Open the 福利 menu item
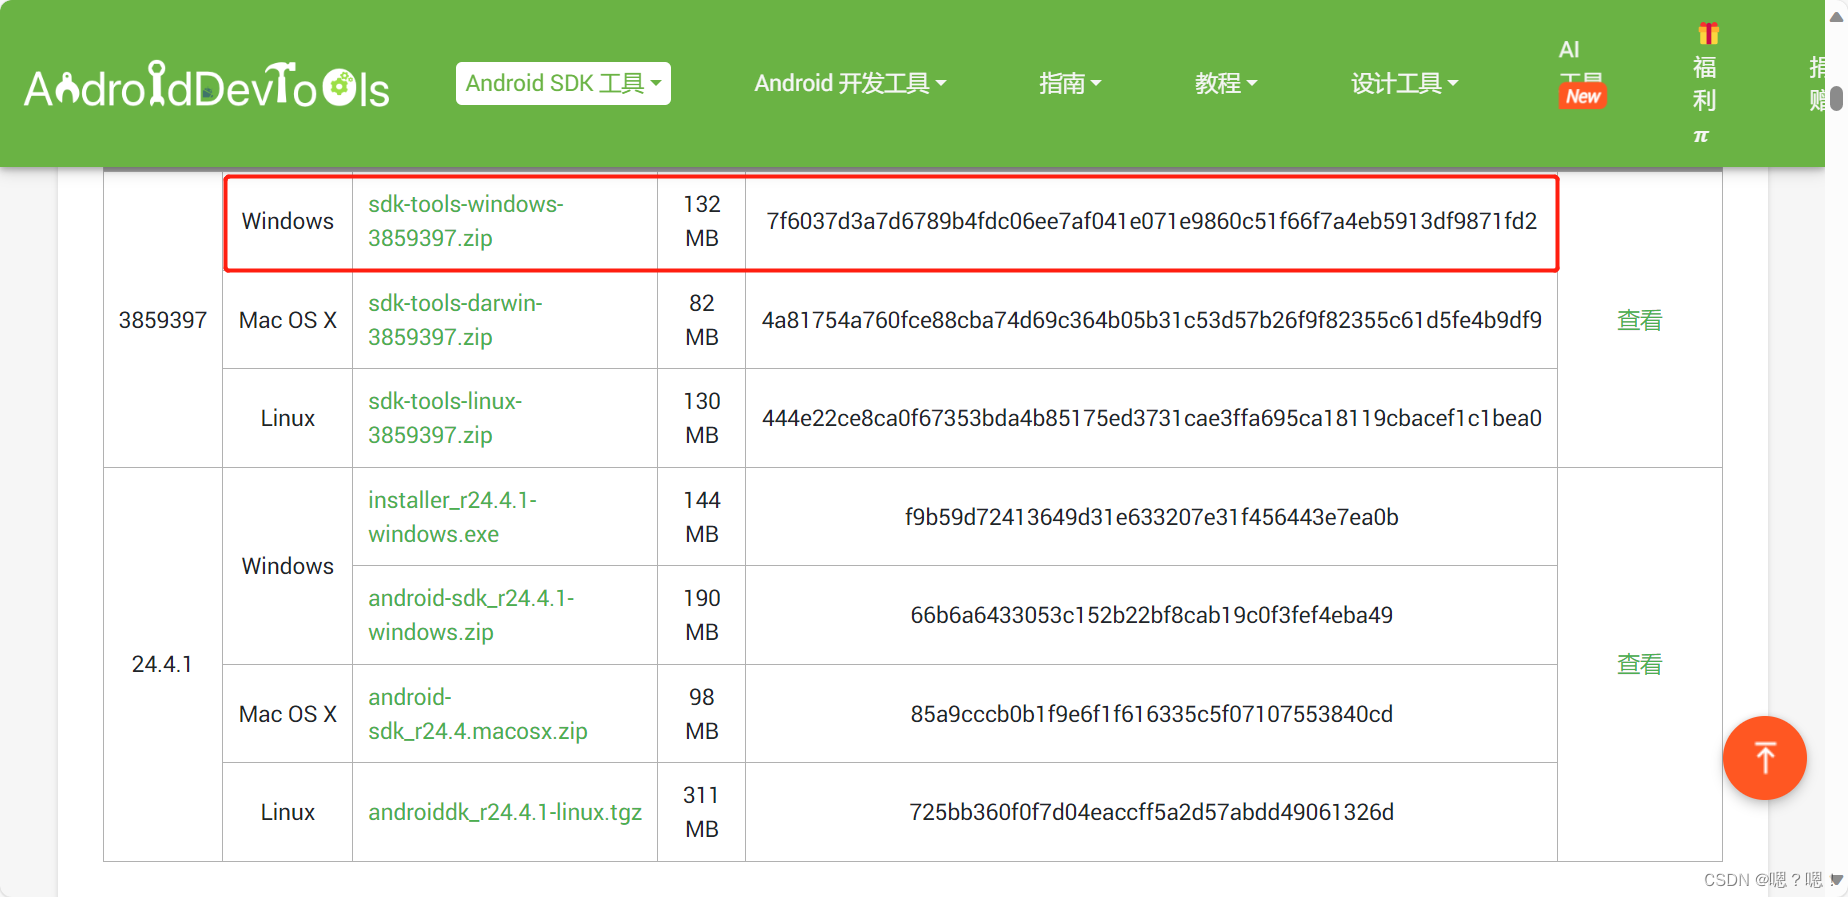The height and width of the screenshot is (897, 1848). (1705, 85)
